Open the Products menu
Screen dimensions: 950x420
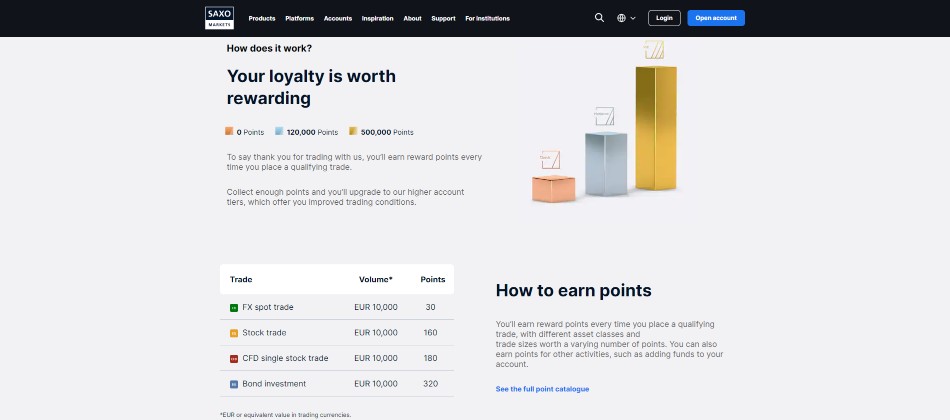pos(262,18)
